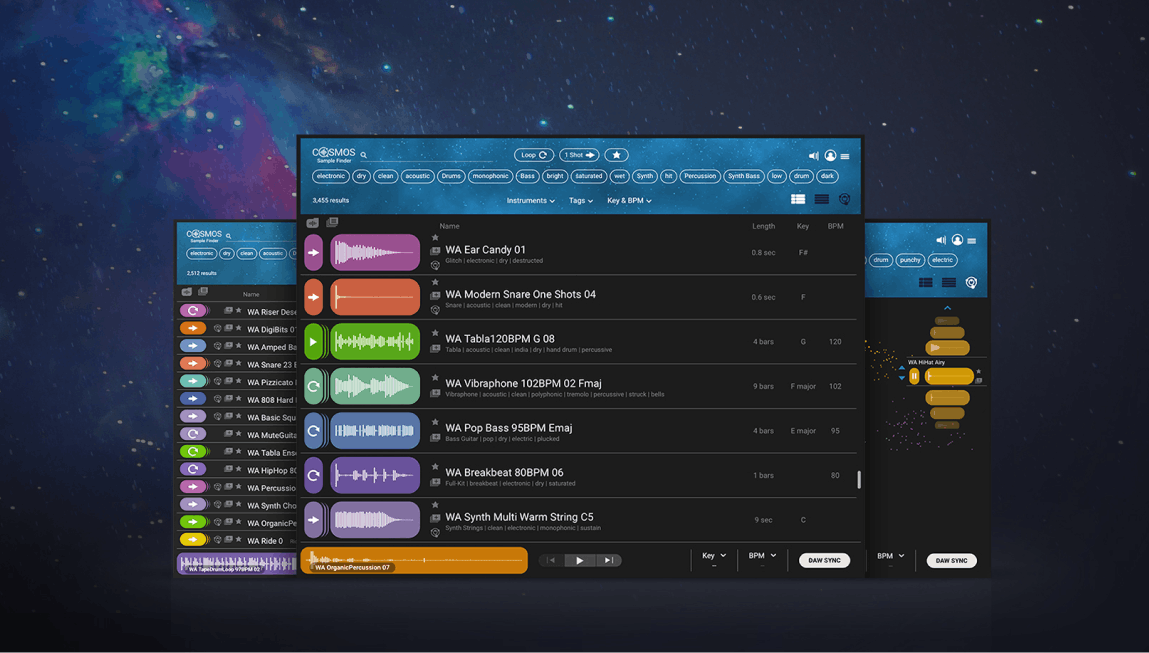The image size is (1149, 653).
Task: Click the cosmos icon under WA Ear Candy 01
Action: pyautogui.click(x=435, y=265)
